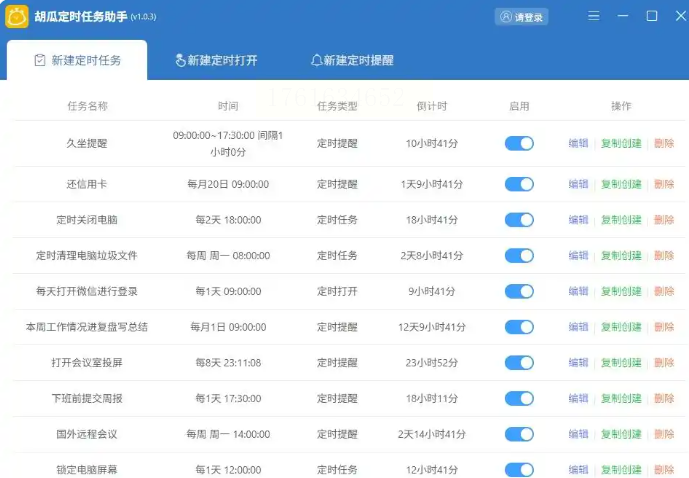This screenshot has width=689, height=478.
Task: Turn off 下班前提交周报 switch
Action: coord(519,398)
